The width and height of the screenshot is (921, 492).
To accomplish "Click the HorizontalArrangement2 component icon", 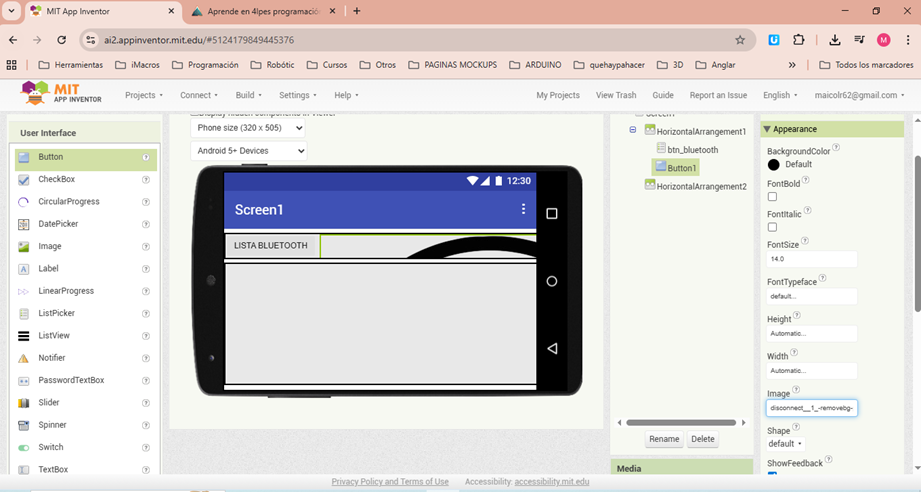I will tap(650, 186).
